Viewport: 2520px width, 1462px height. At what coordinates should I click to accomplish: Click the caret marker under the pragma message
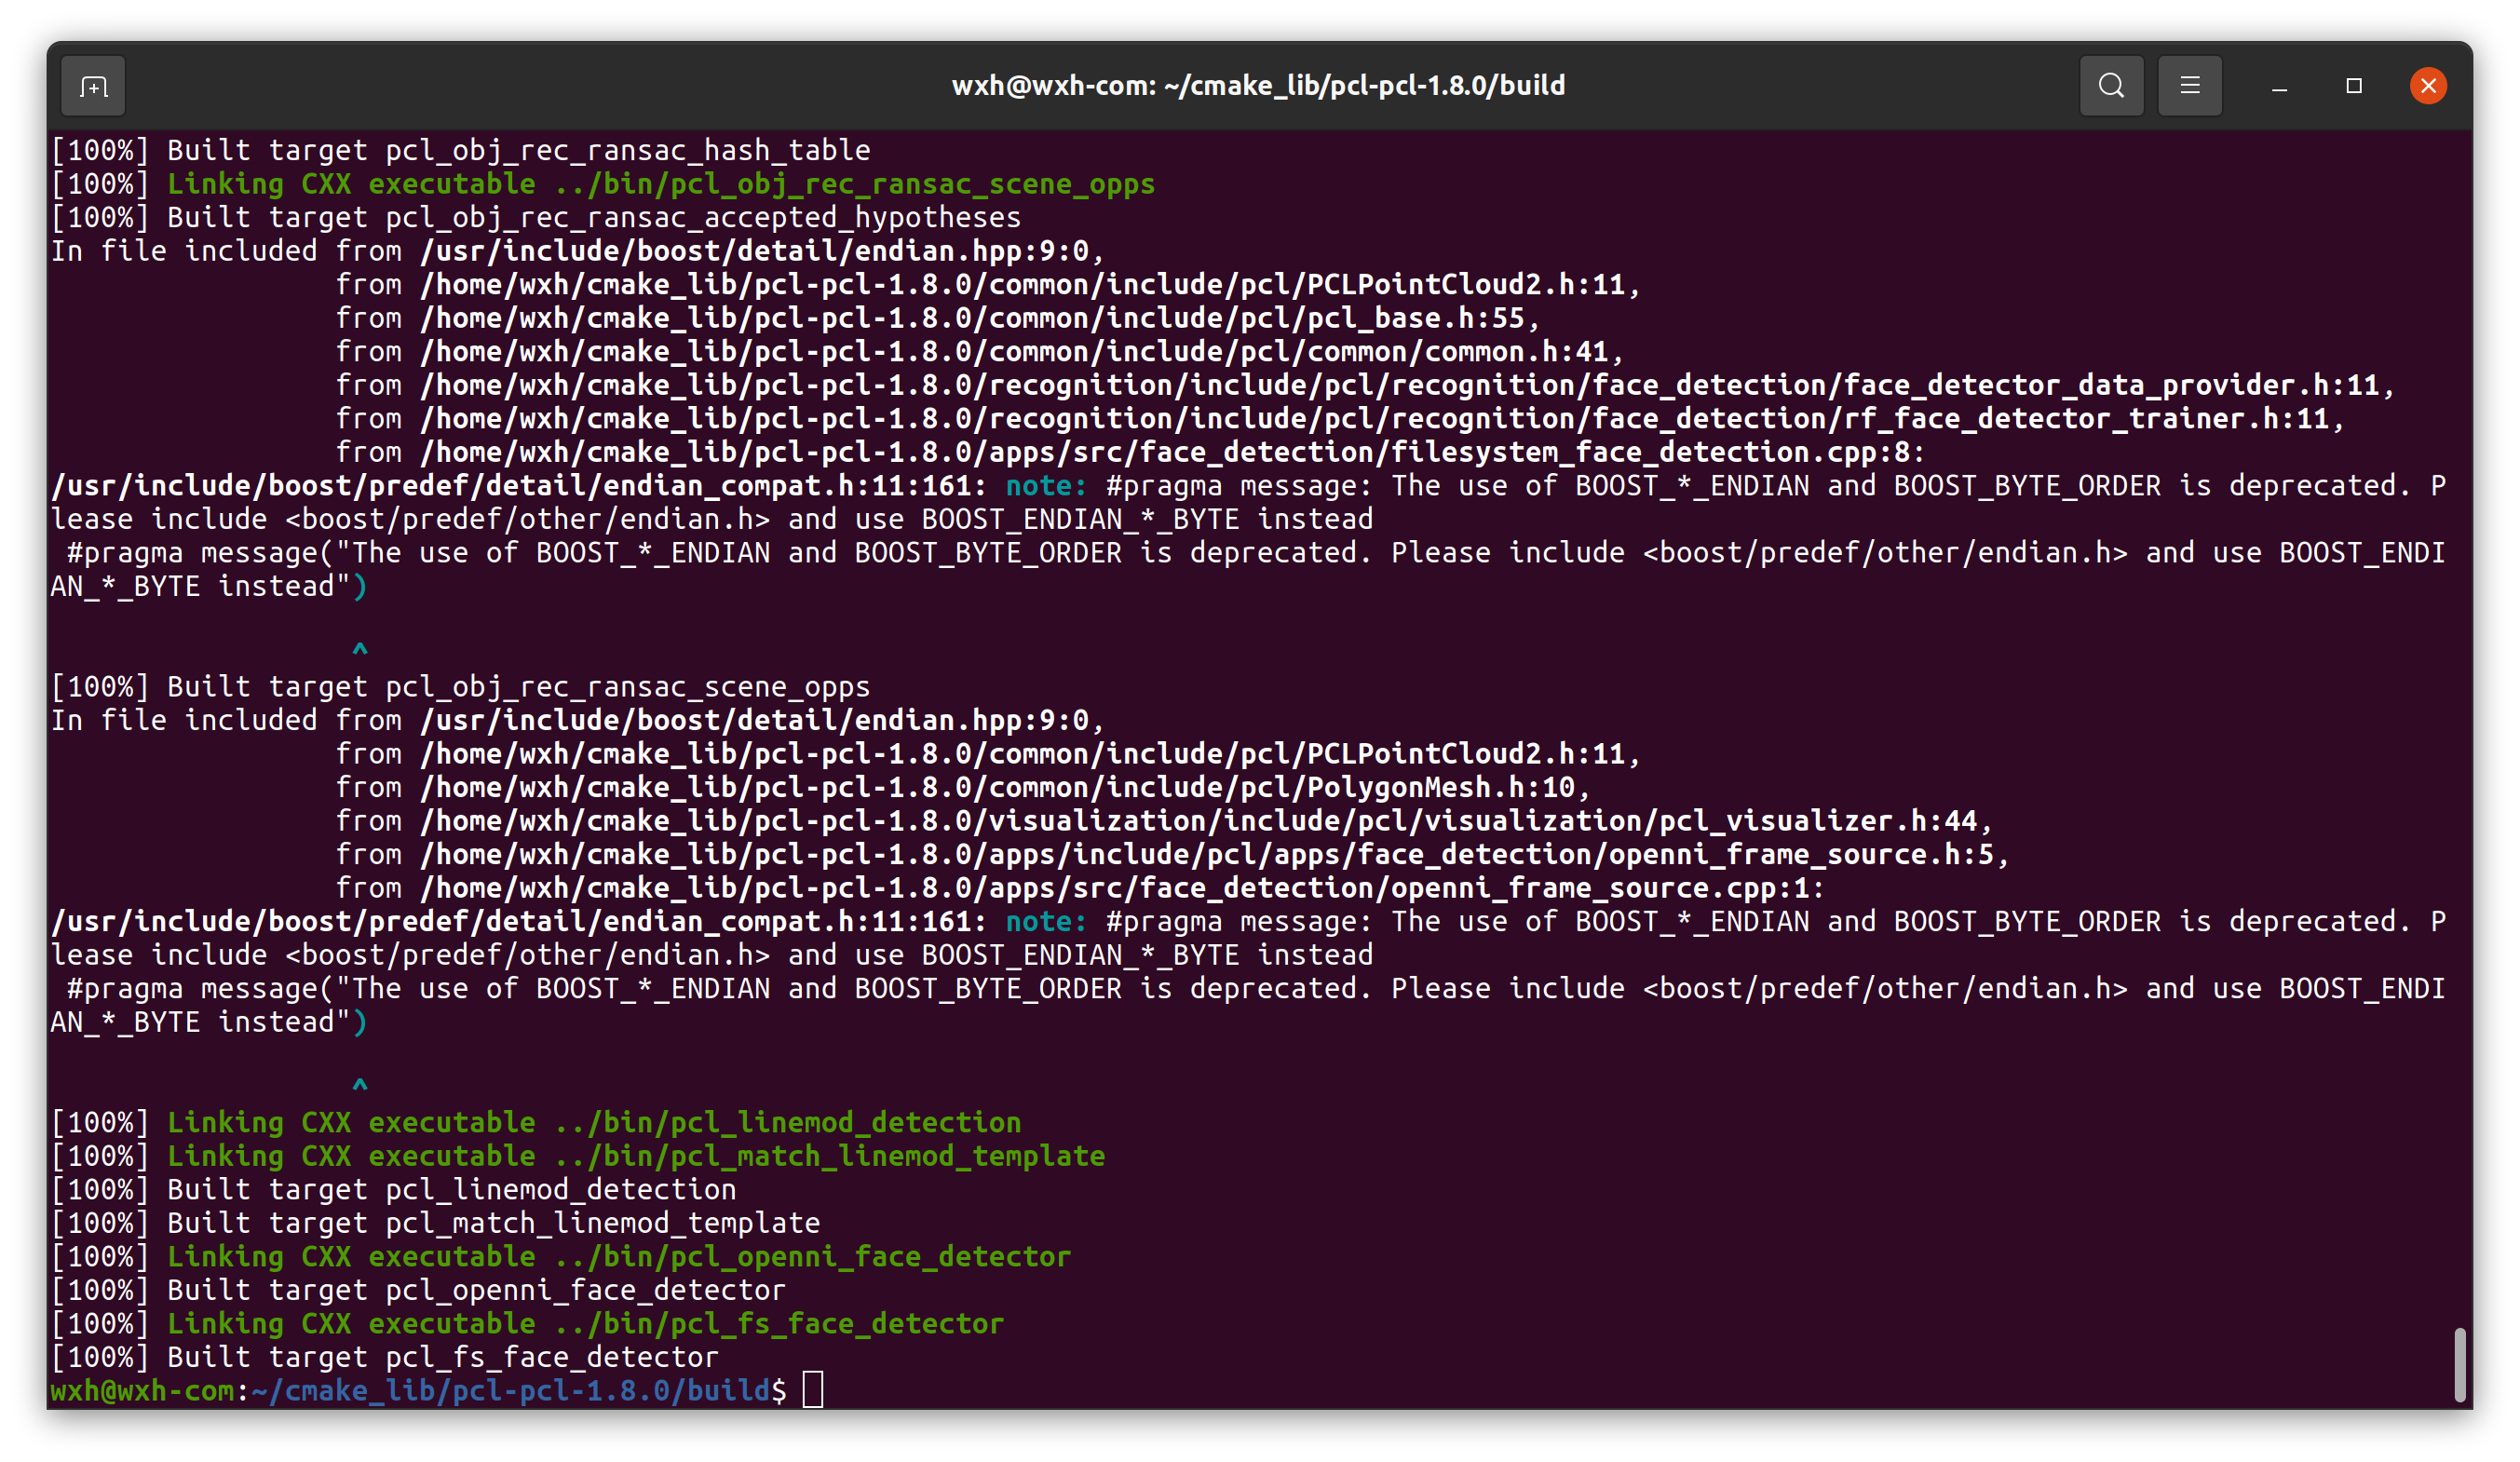(360, 650)
